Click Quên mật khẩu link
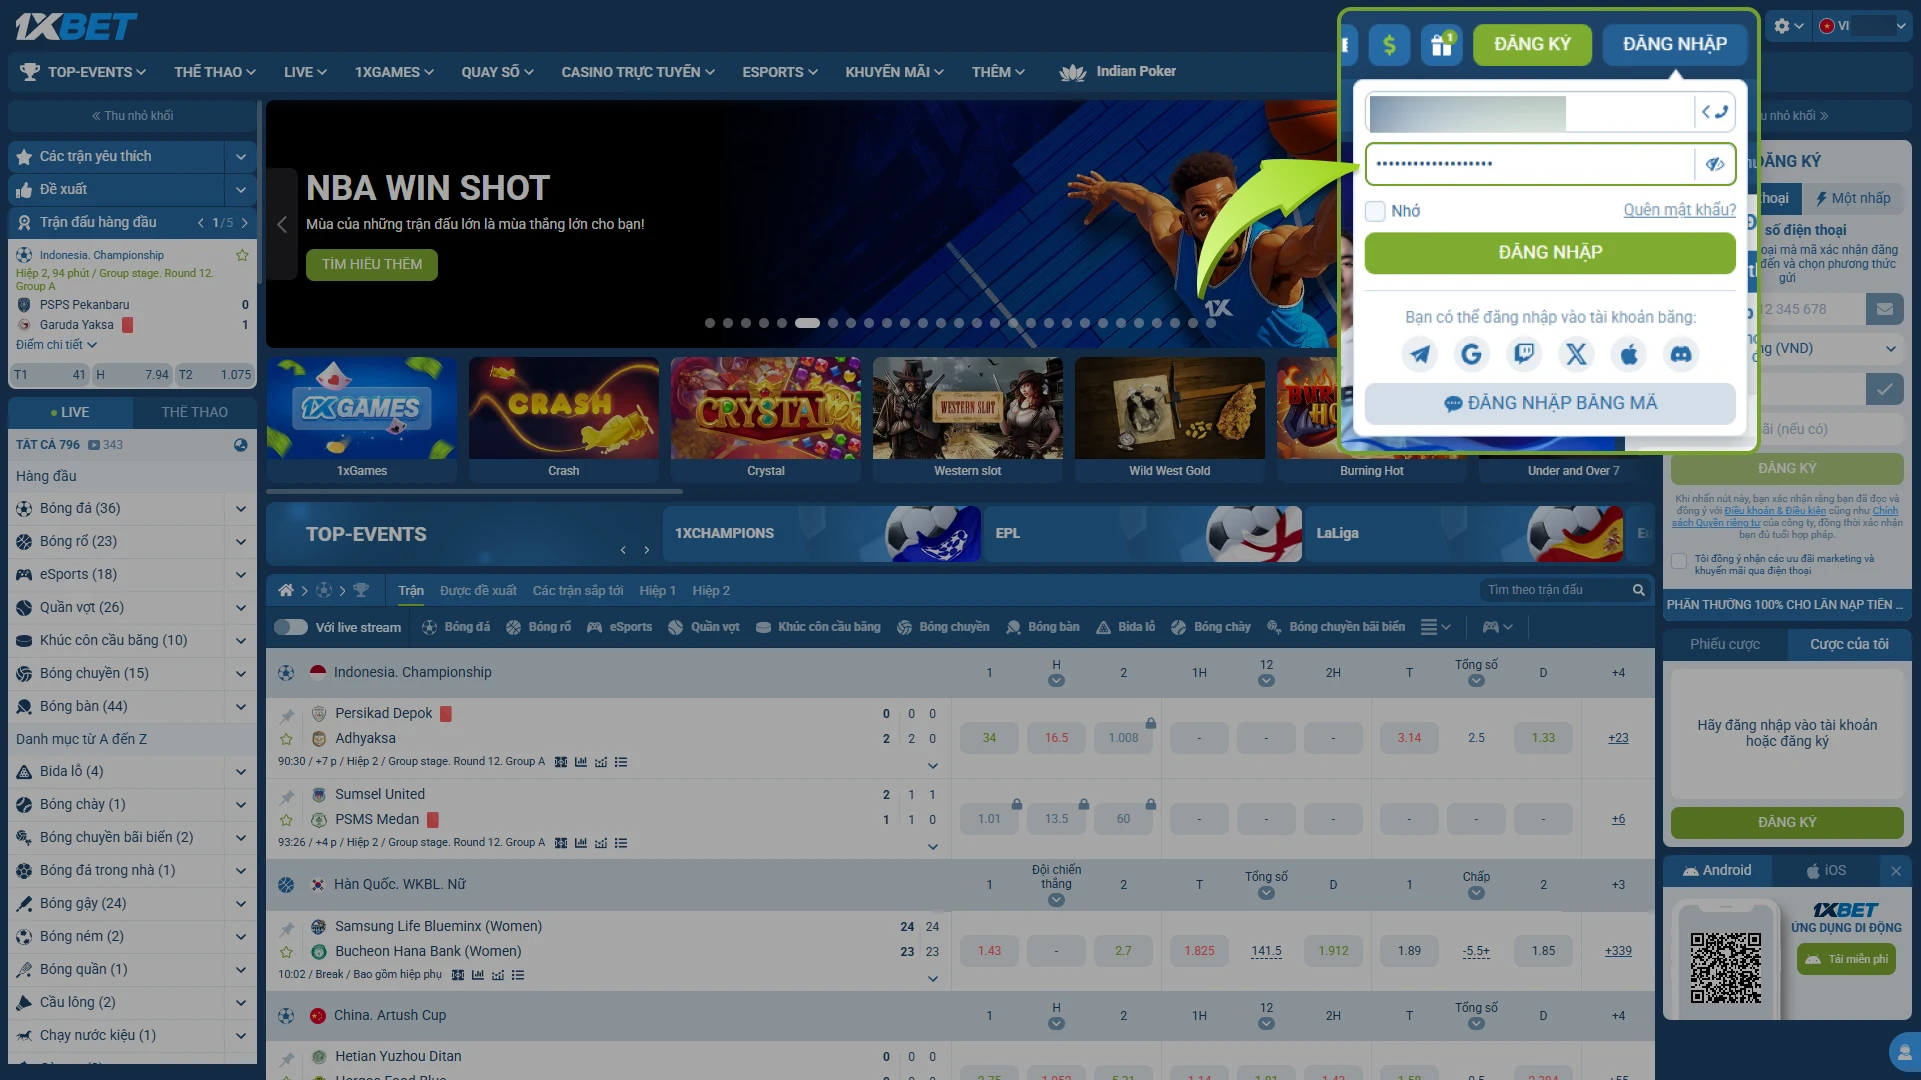This screenshot has width=1921, height=1080. 1679,210
